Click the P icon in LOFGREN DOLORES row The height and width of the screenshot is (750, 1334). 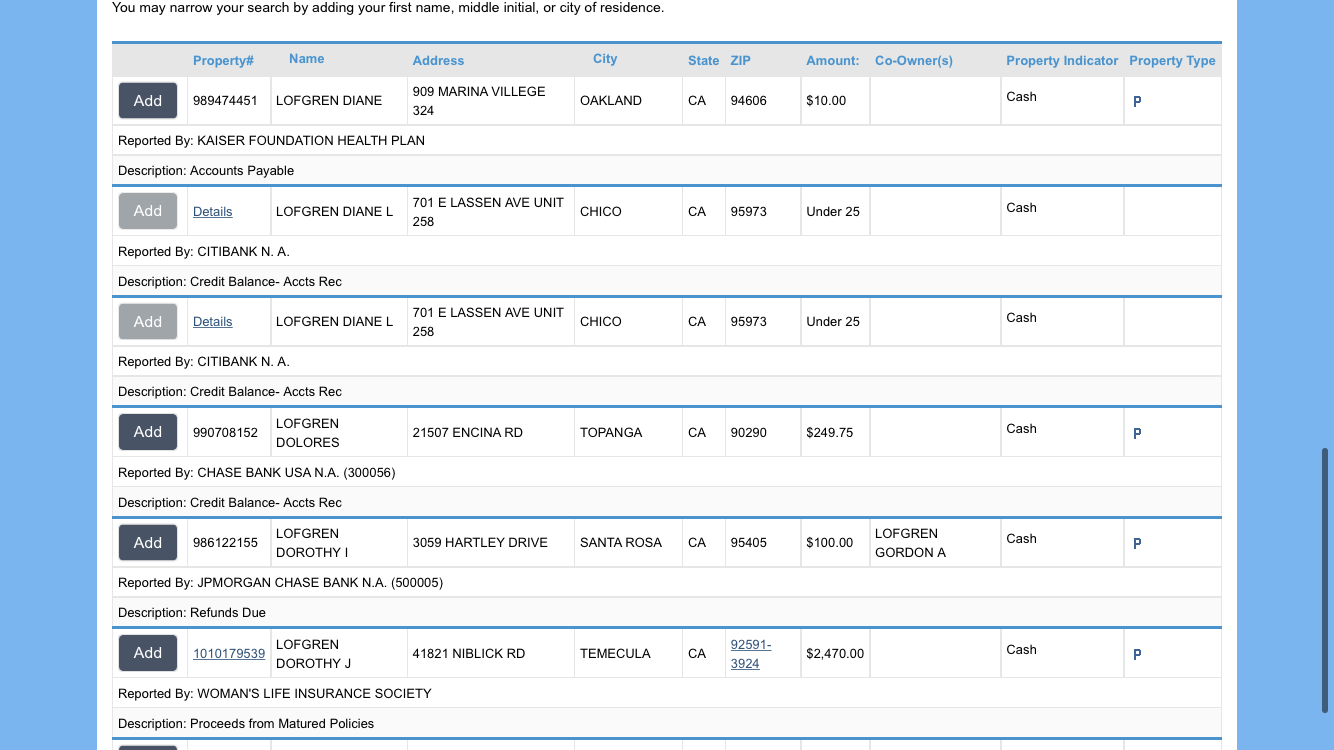(x=1137, y=434)
